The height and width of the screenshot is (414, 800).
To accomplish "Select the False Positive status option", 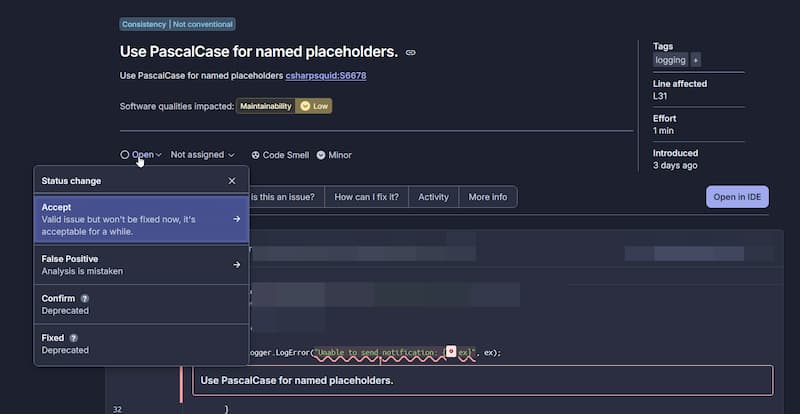I will pyautogui.click(x=140, y=264).
